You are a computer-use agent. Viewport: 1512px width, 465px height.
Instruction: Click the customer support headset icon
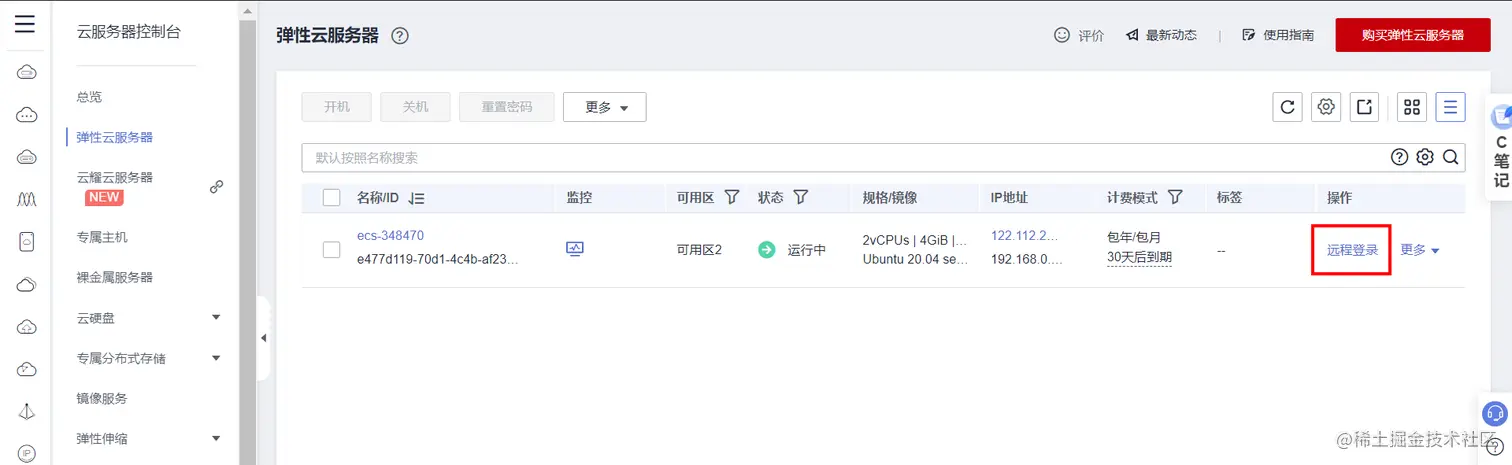pyautogui.click(x=1495, y=412)
